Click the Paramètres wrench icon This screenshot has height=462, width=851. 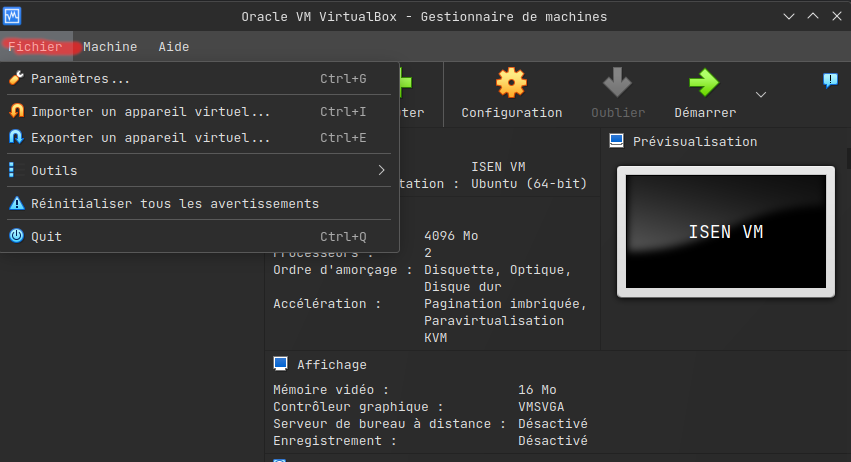pos(16,78)
